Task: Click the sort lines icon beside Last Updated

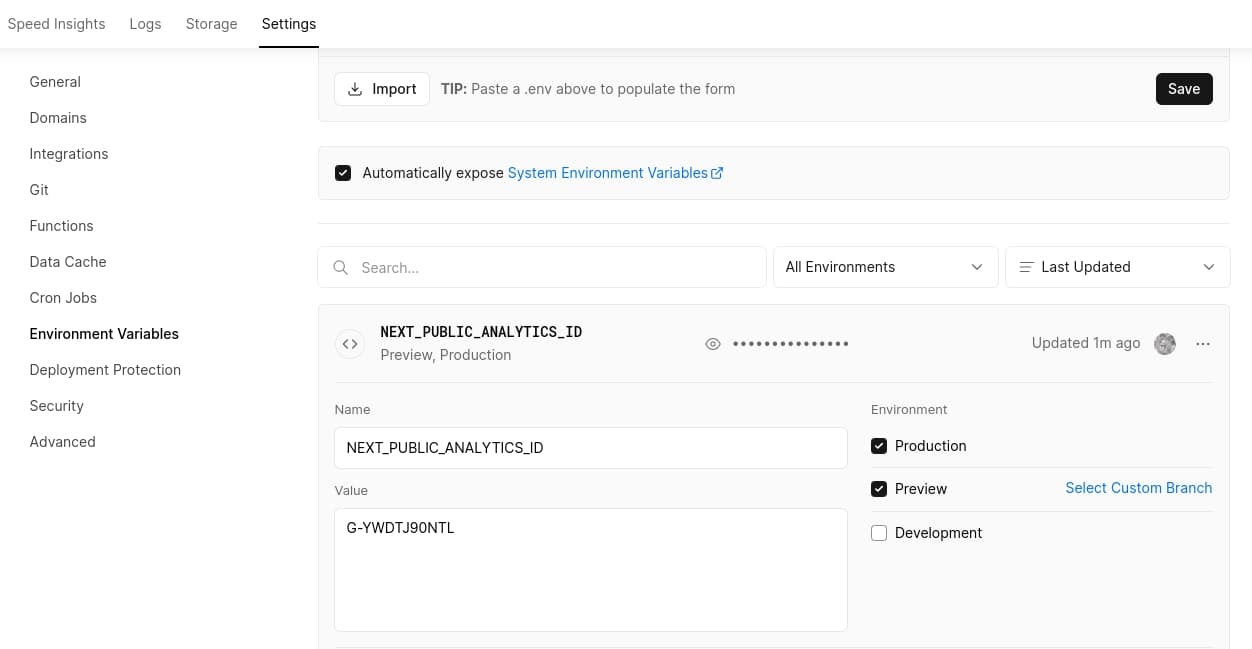Action: pos(1026,267)
